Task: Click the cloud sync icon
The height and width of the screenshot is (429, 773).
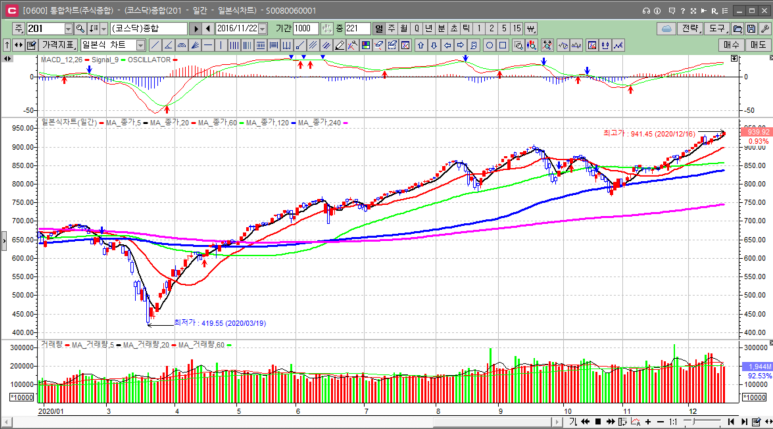Action: click(x=666, y=29)
